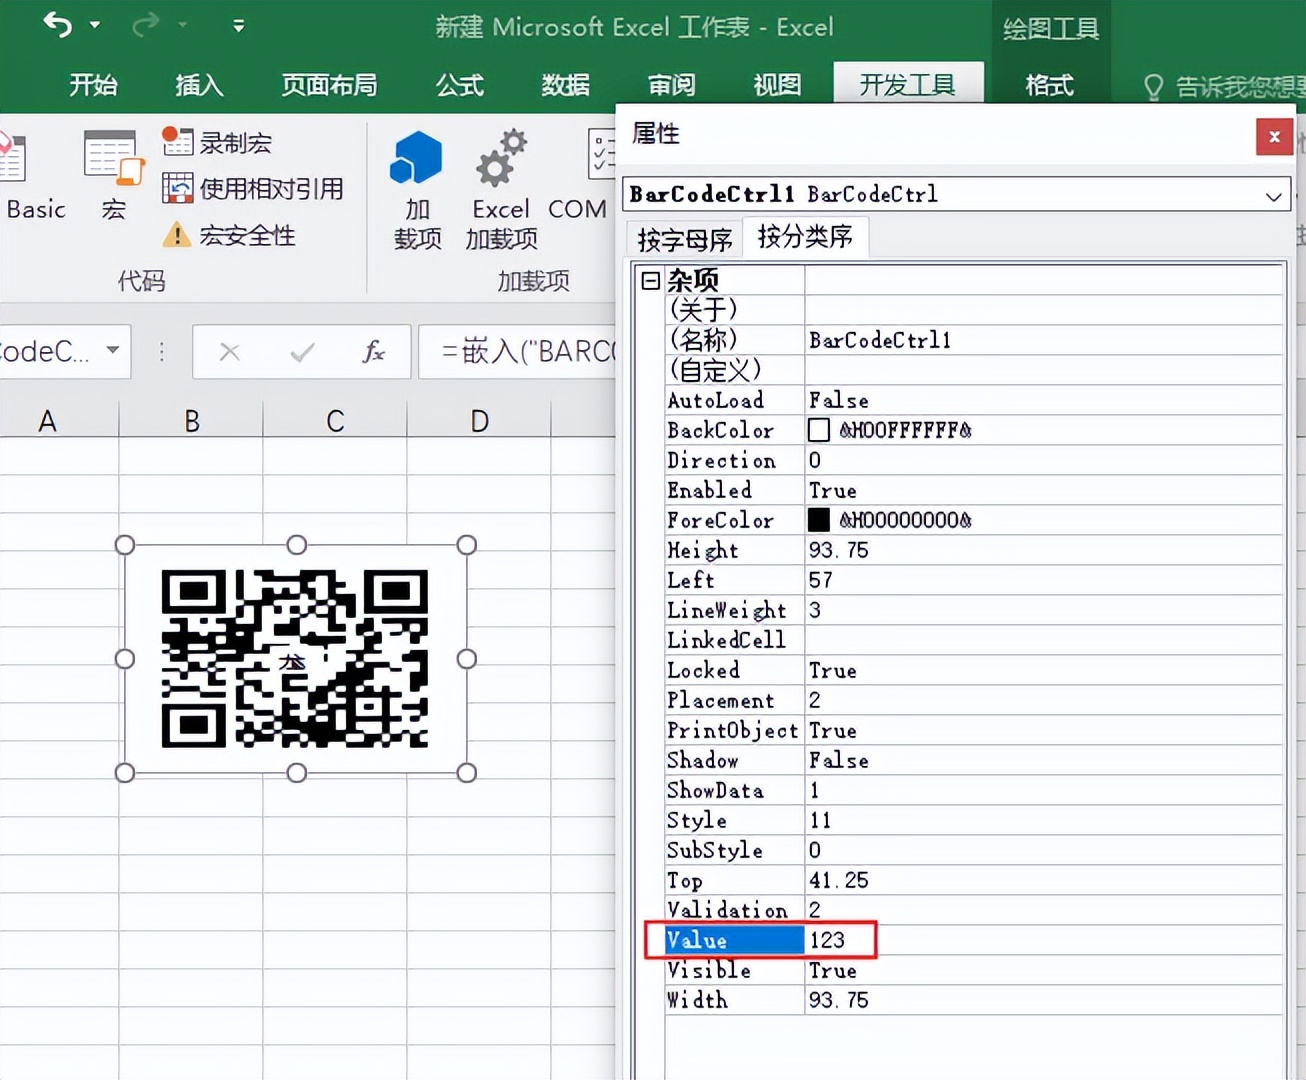Close the 属性 properties window

click(x=1274, y=137)
